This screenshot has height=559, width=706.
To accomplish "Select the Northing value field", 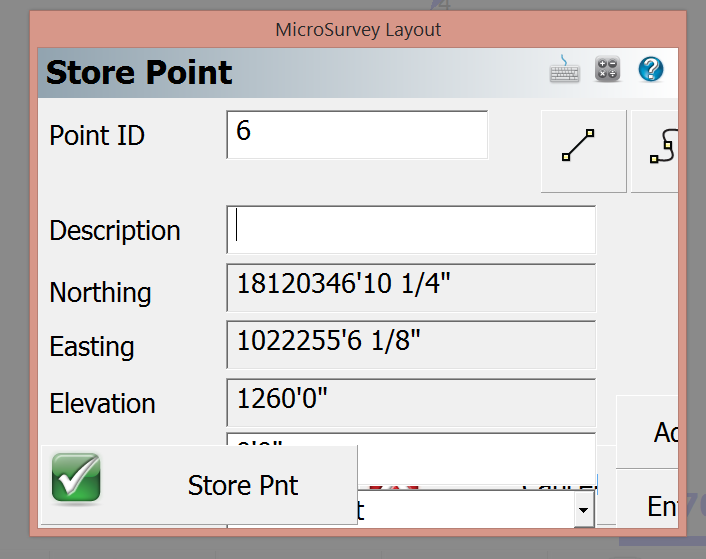I will click(411, 288).
